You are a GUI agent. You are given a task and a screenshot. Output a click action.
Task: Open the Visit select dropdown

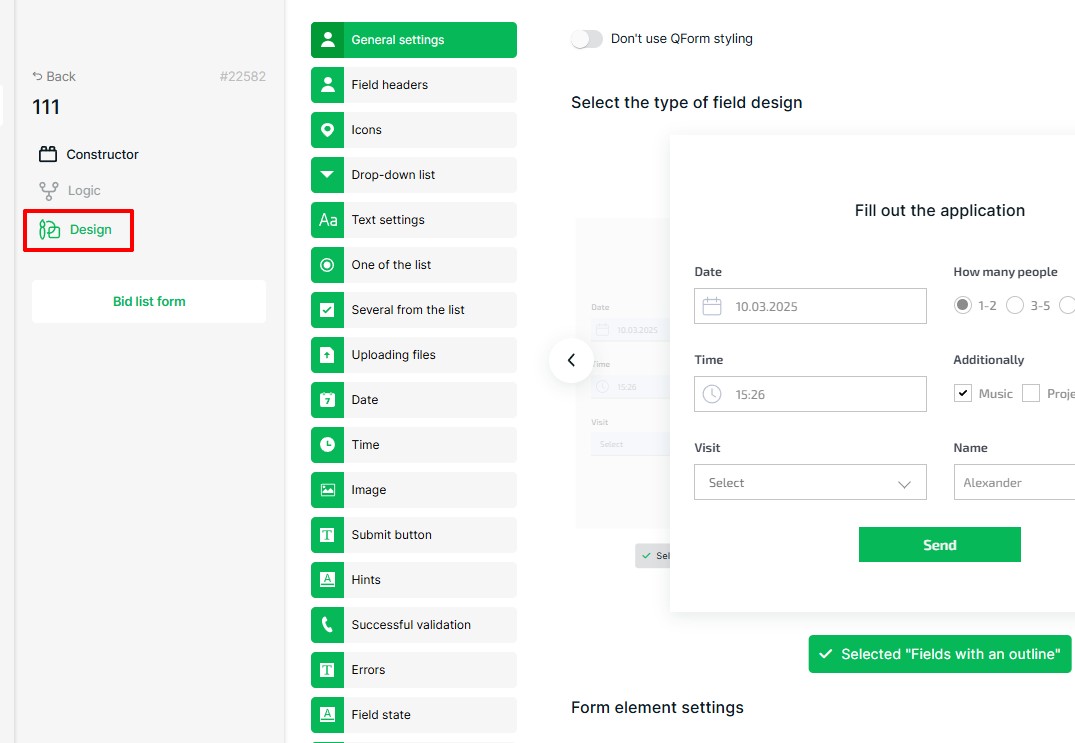point(810,482)
